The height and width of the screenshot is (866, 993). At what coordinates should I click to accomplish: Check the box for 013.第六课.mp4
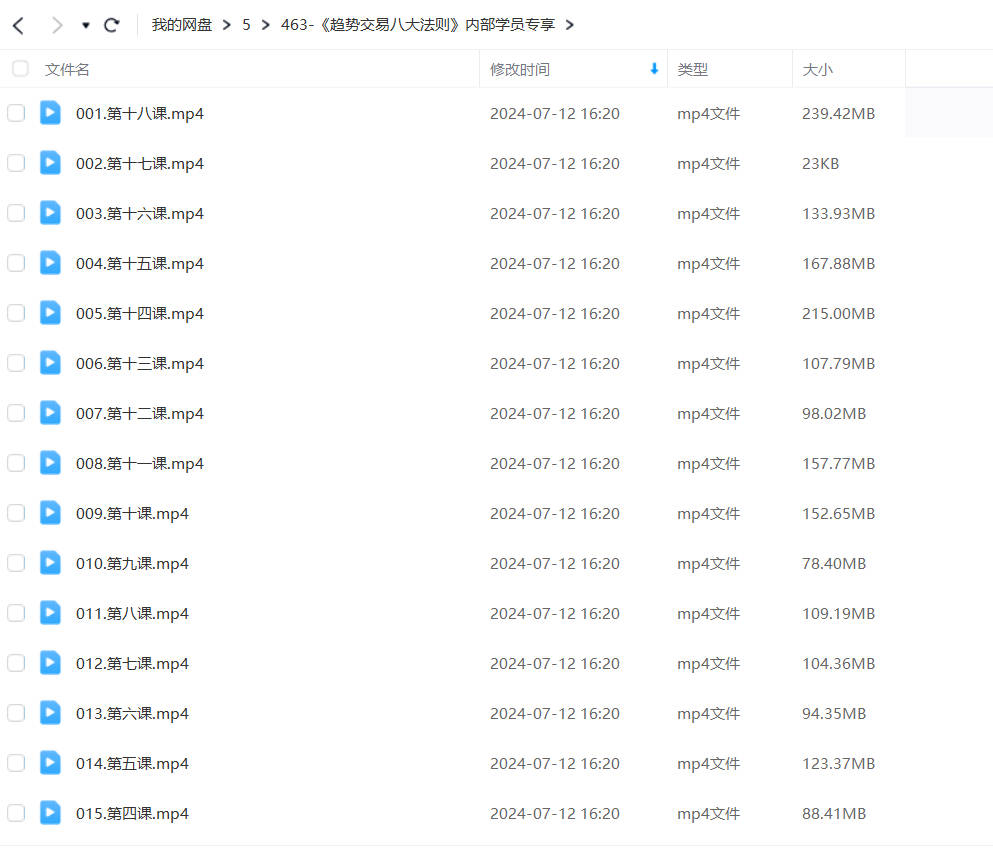(16, 714)
